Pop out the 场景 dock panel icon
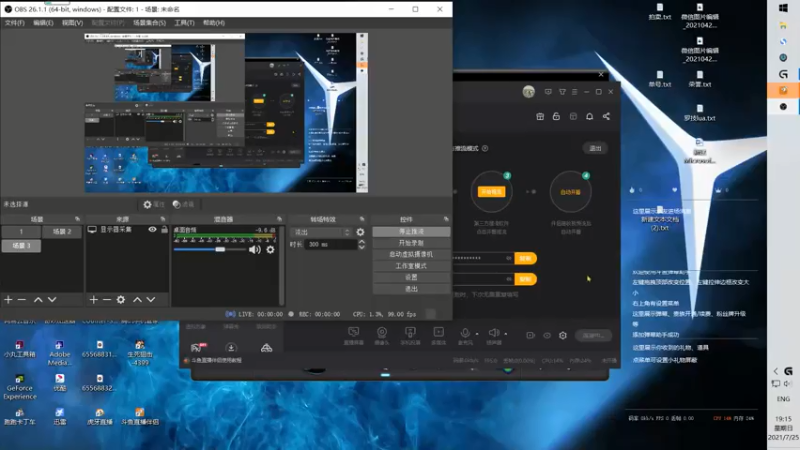Screen dimensions: 800x450 [78, 219]
